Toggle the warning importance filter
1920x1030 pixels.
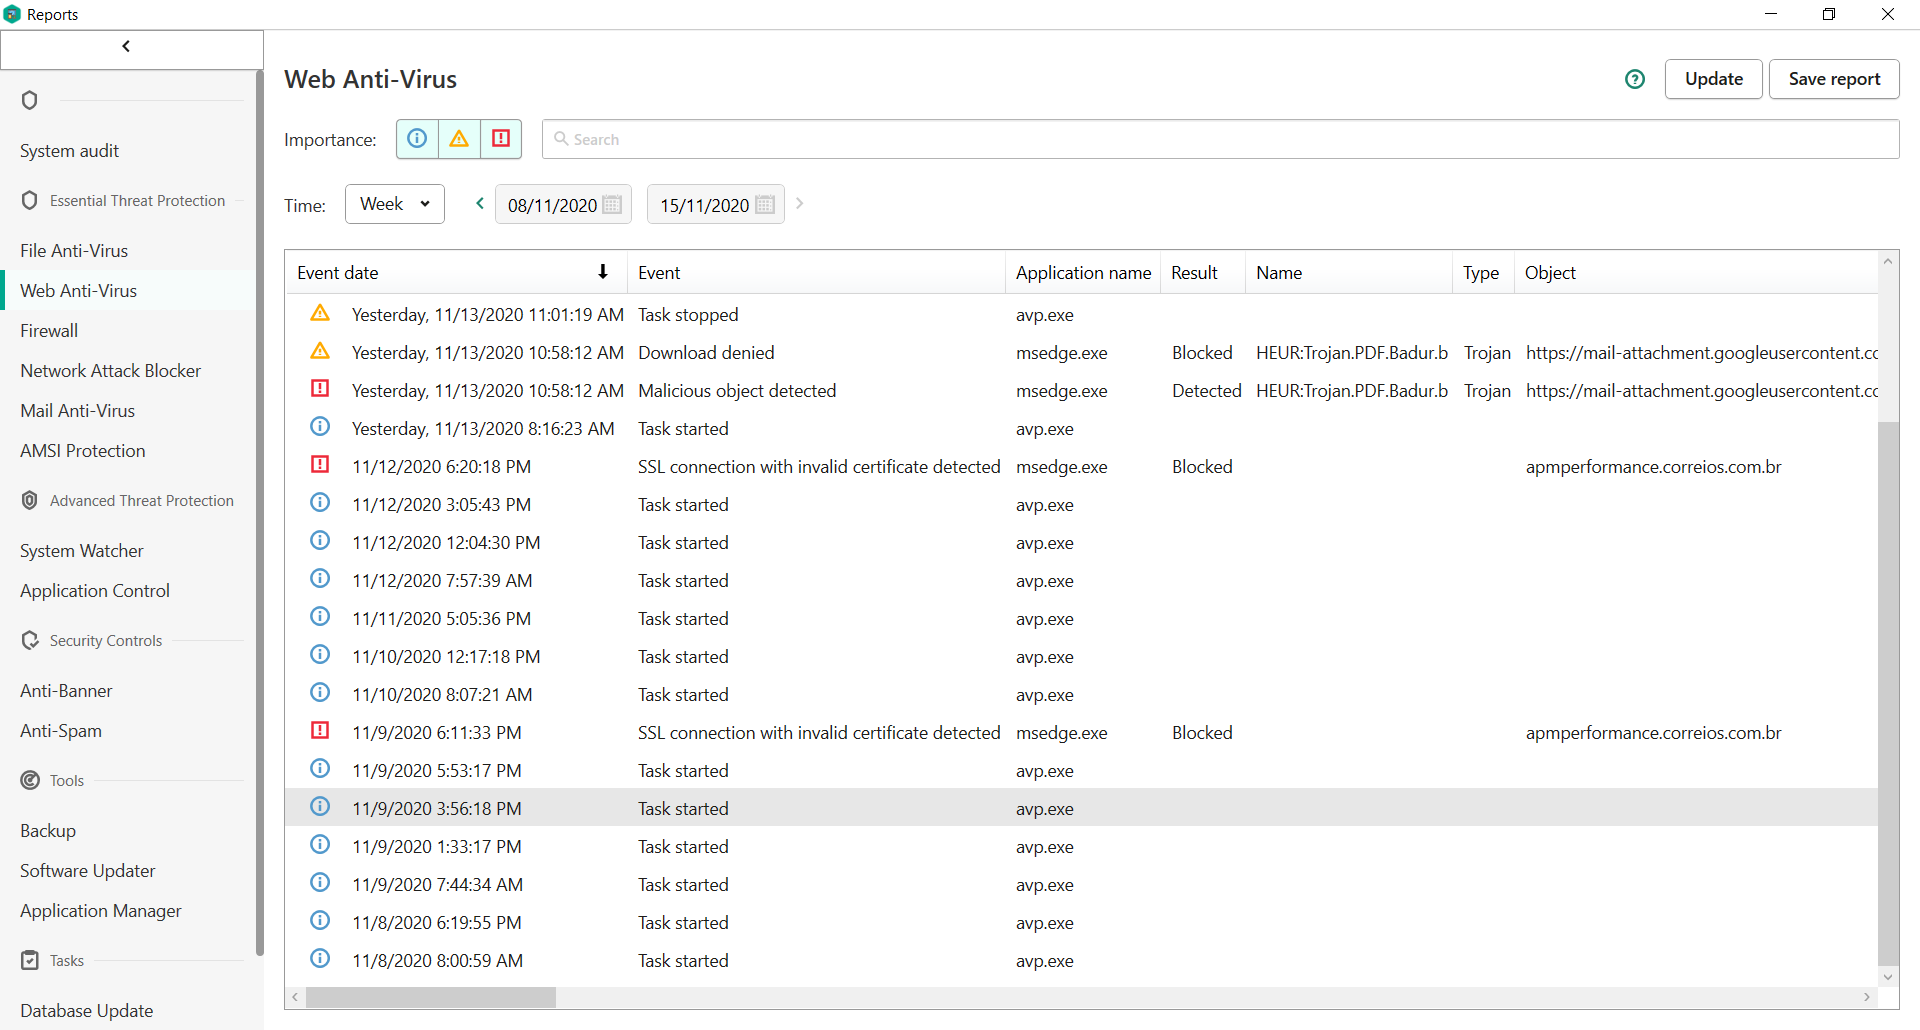(459, 139)
